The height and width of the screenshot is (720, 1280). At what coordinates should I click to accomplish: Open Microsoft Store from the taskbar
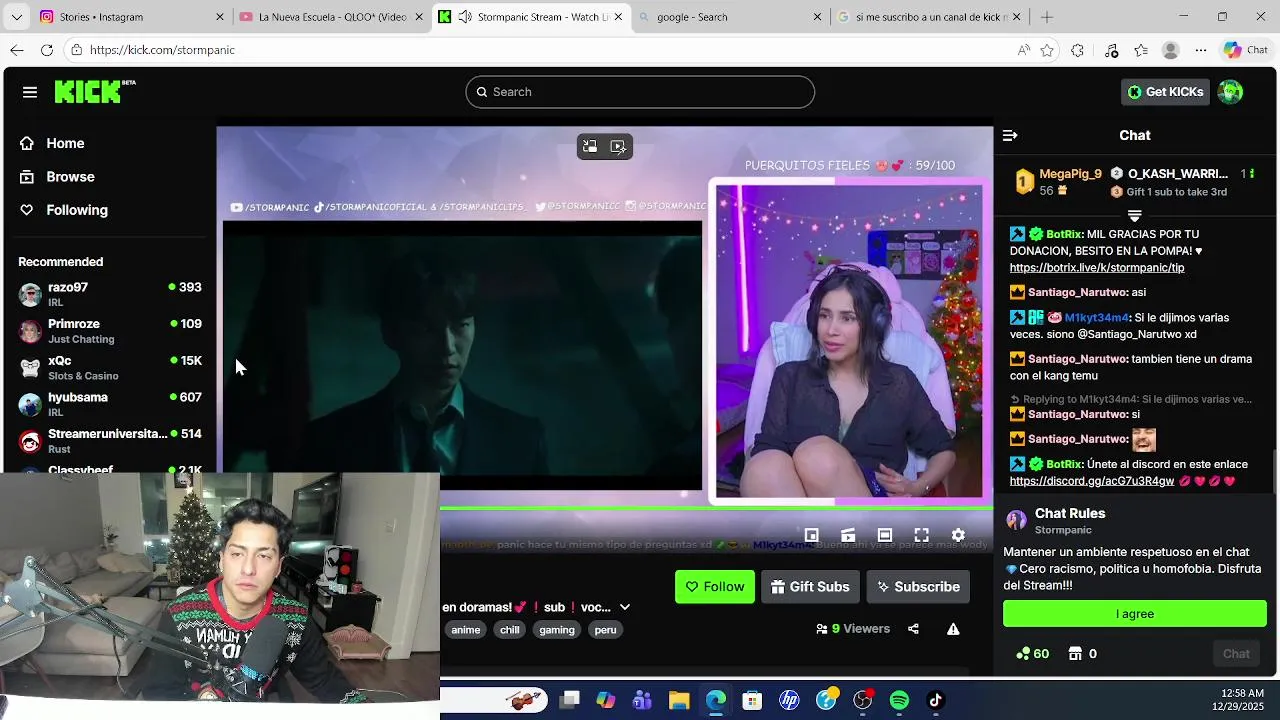click(752, 700)
